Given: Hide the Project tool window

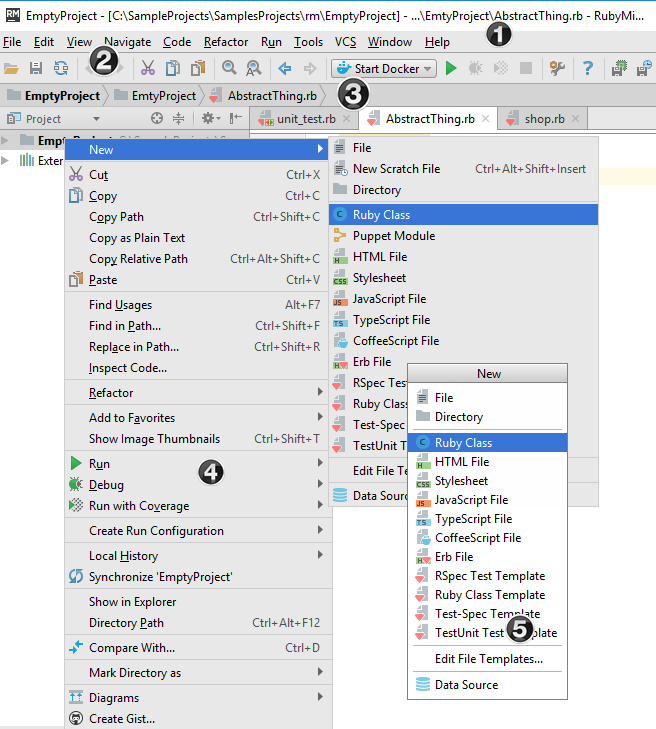Looking at the screenshot, I should [x=236, y=119].
